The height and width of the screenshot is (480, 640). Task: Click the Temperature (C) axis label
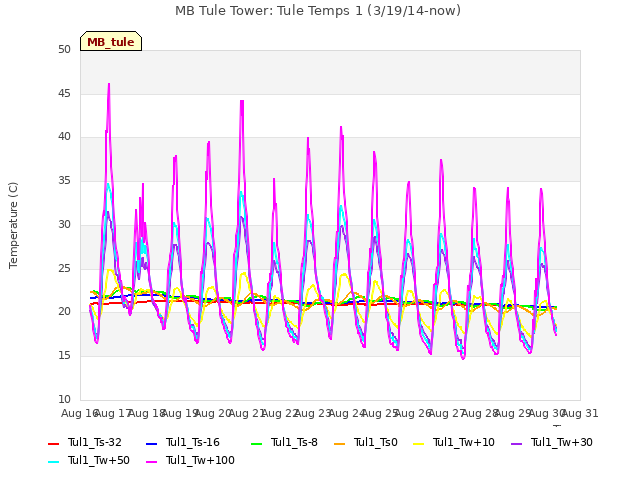13,225
